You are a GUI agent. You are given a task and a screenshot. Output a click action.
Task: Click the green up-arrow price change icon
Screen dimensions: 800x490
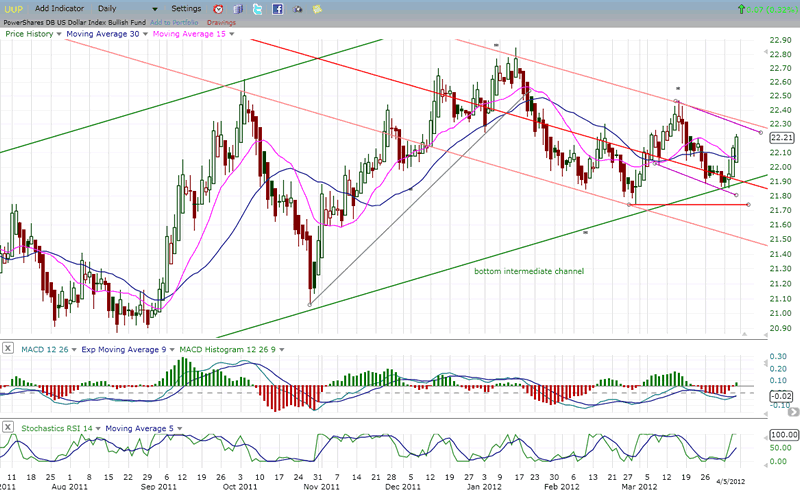(741, 9)
